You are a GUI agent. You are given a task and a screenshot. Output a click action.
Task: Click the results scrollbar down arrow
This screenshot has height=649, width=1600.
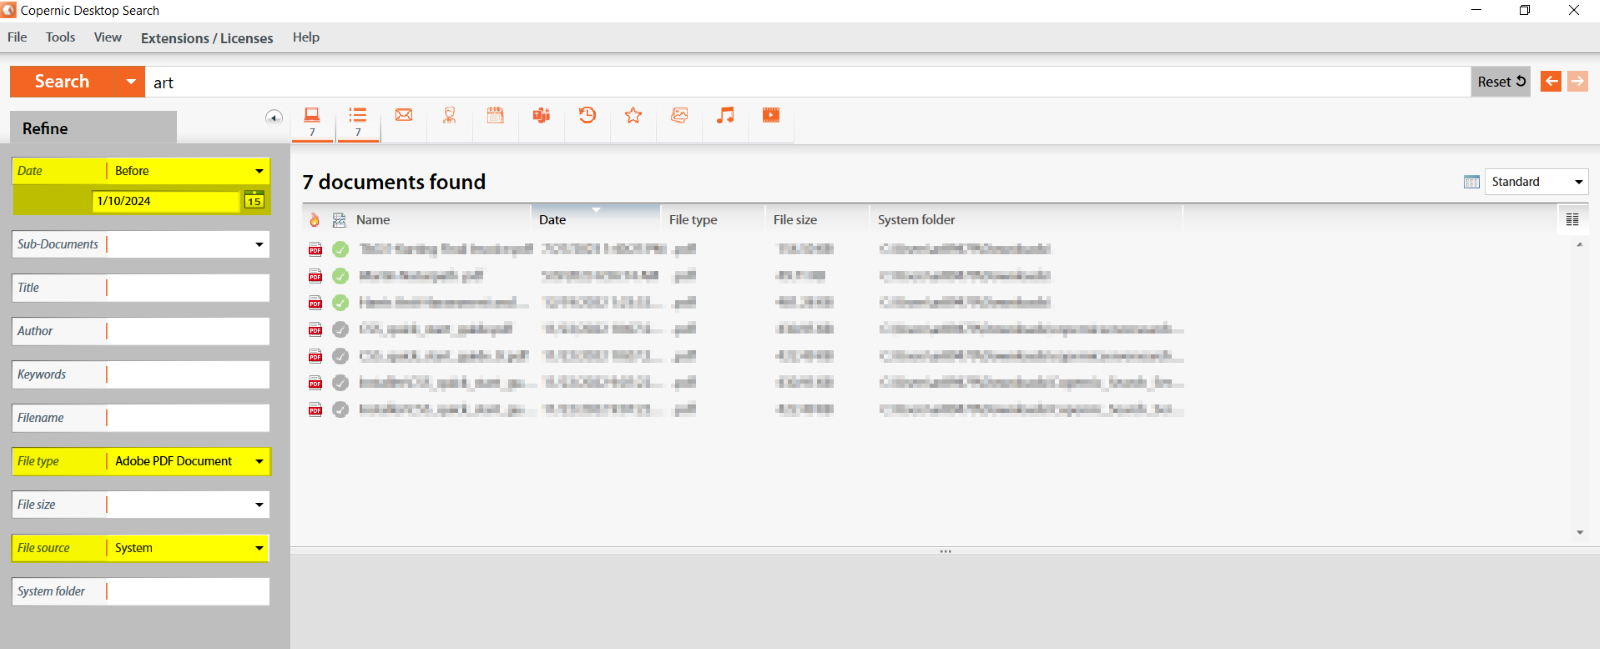coord(1580,532)
